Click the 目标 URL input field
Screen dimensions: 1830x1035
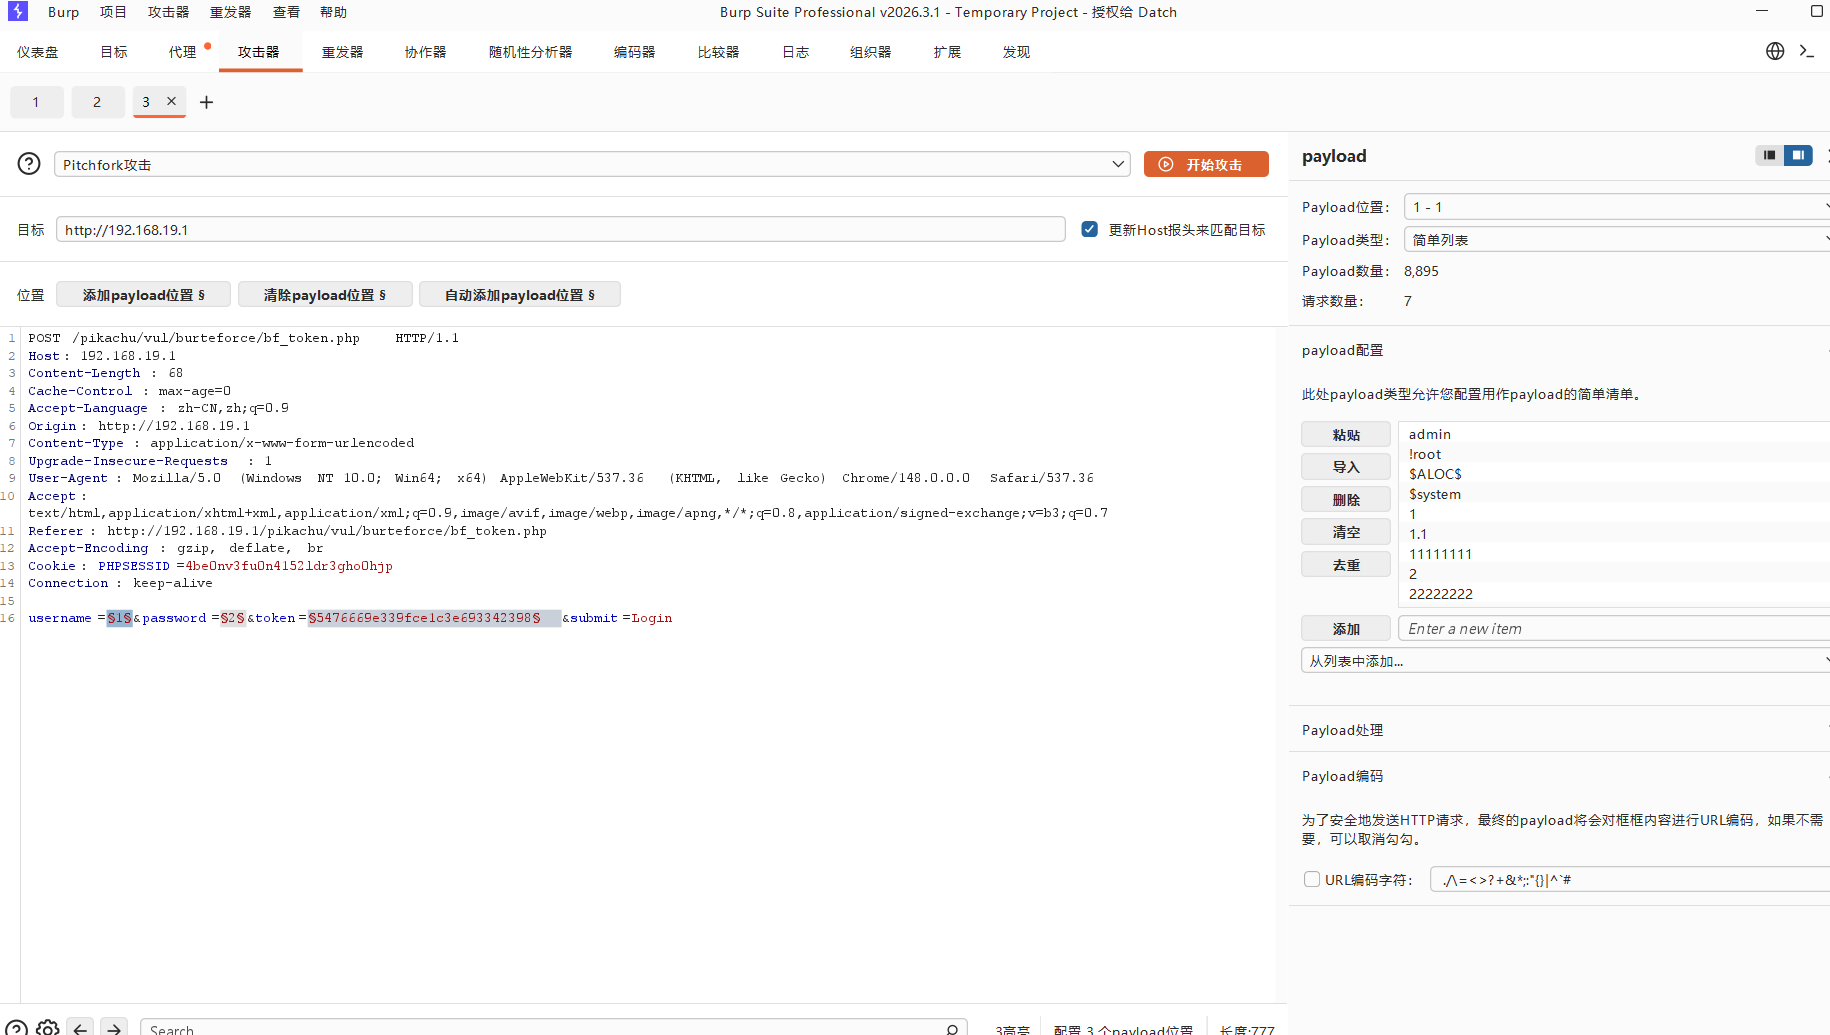click(560, 229)
